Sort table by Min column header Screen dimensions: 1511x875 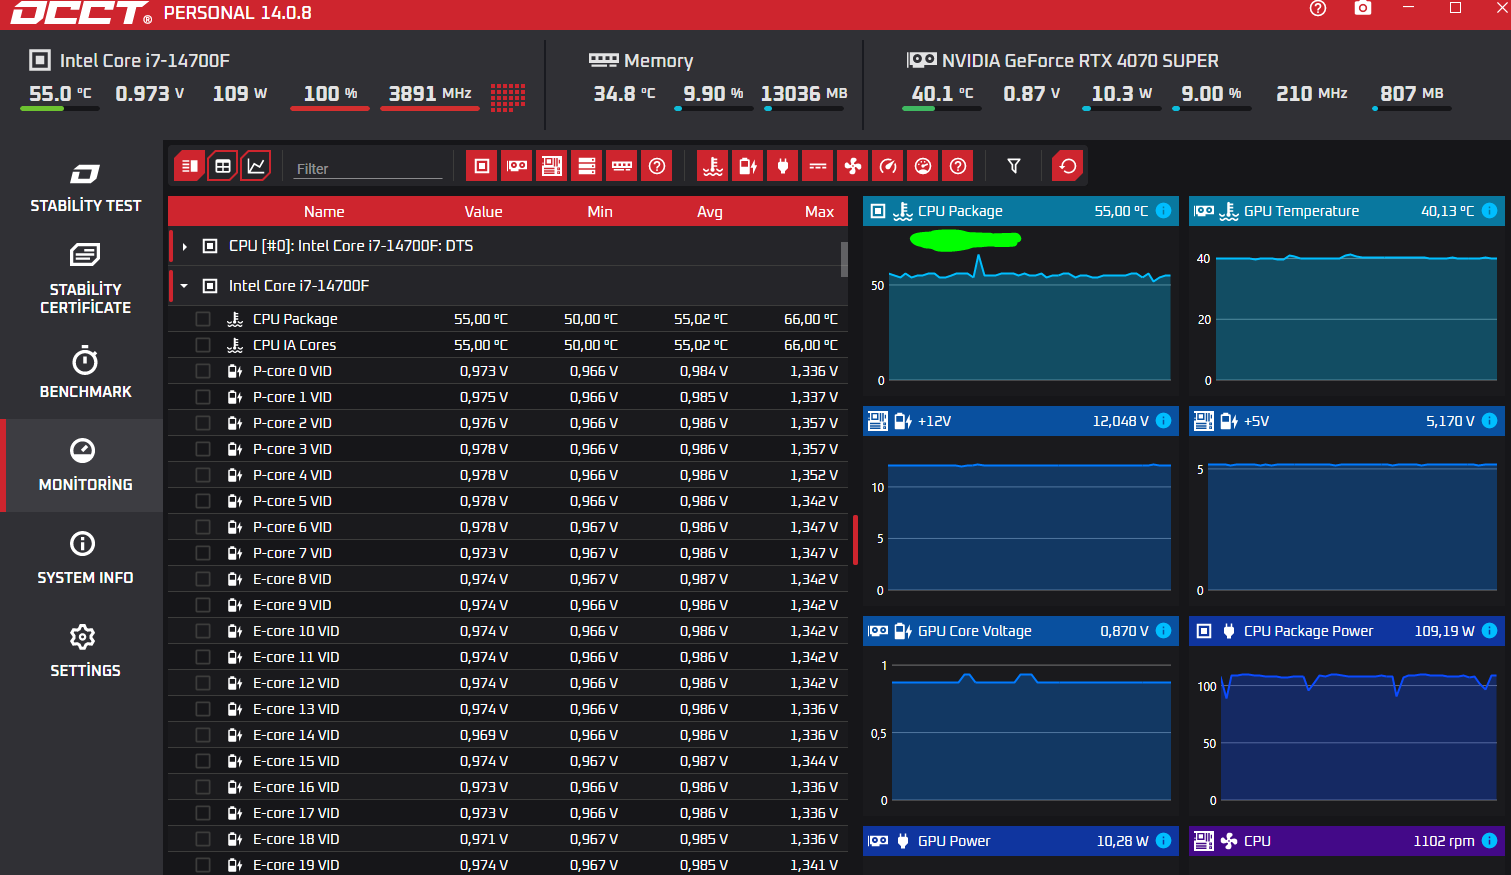pos(600,212)
